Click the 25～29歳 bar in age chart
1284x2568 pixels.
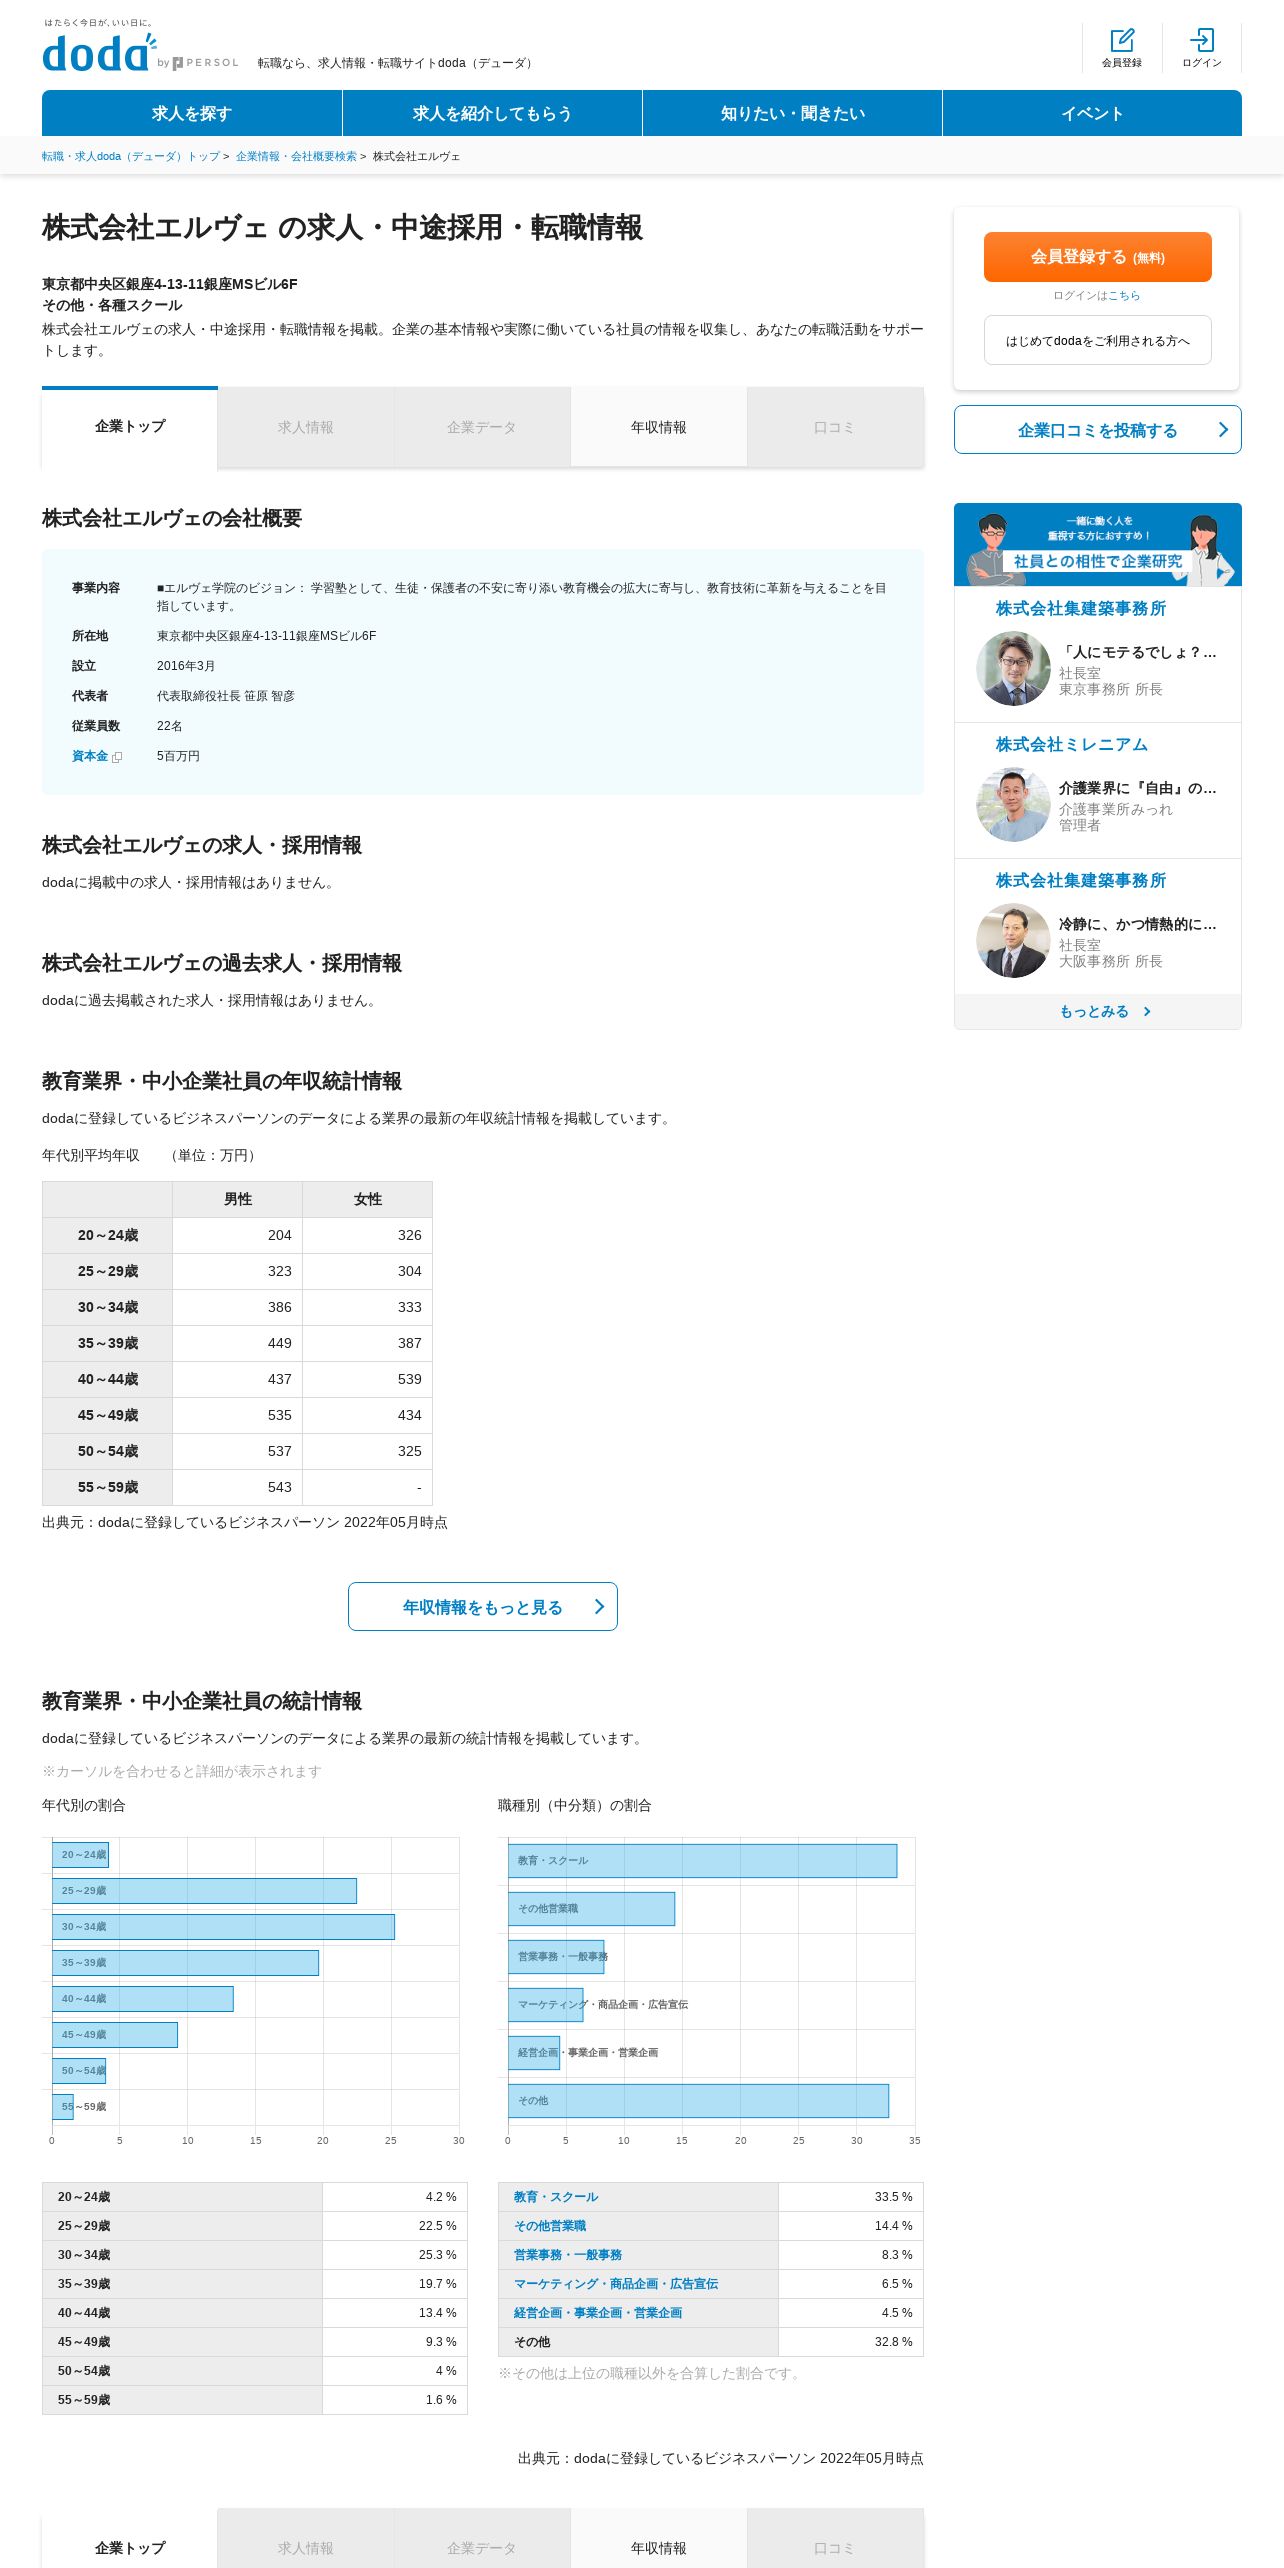coord(204,1890)
